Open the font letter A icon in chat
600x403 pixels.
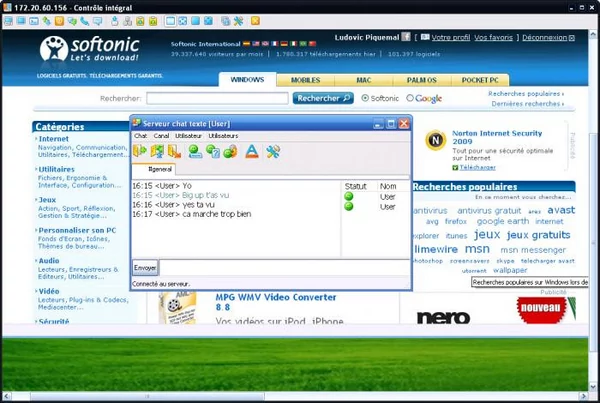[252, 151]
